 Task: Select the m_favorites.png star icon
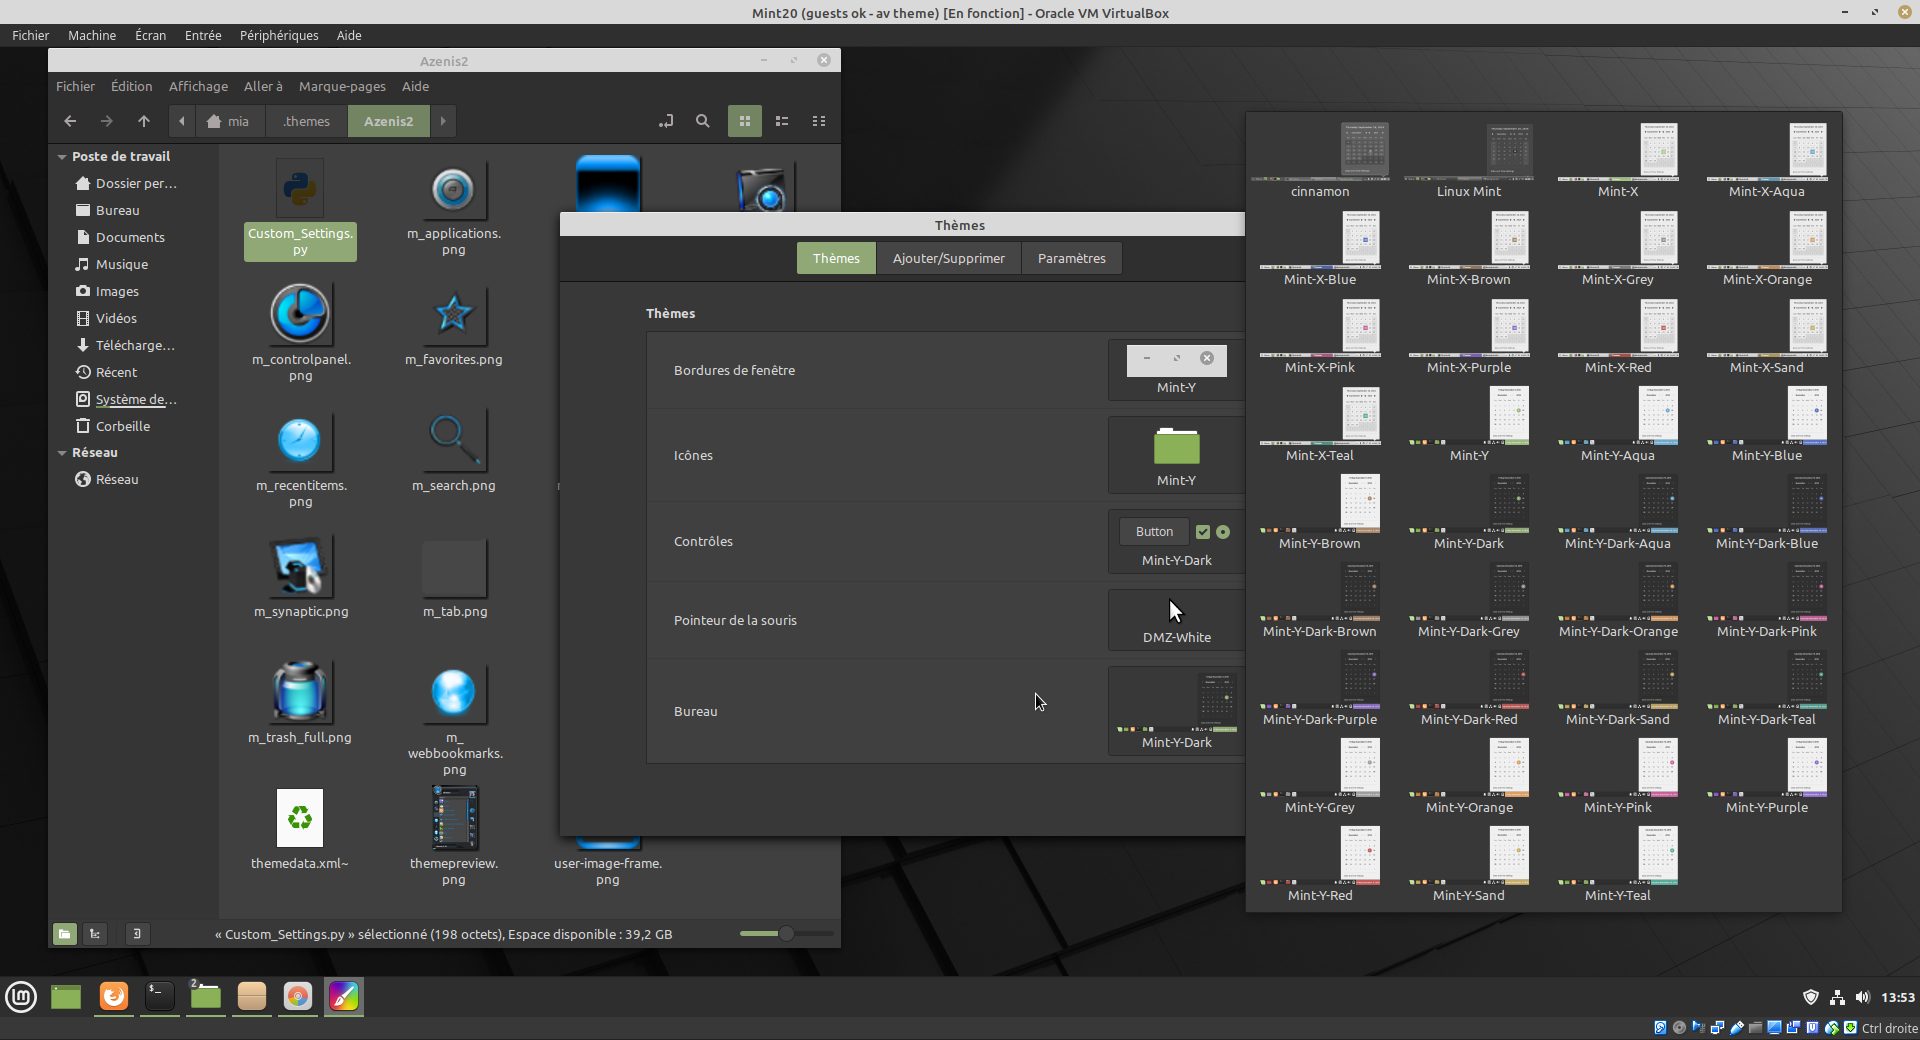(x=453, y=314)
